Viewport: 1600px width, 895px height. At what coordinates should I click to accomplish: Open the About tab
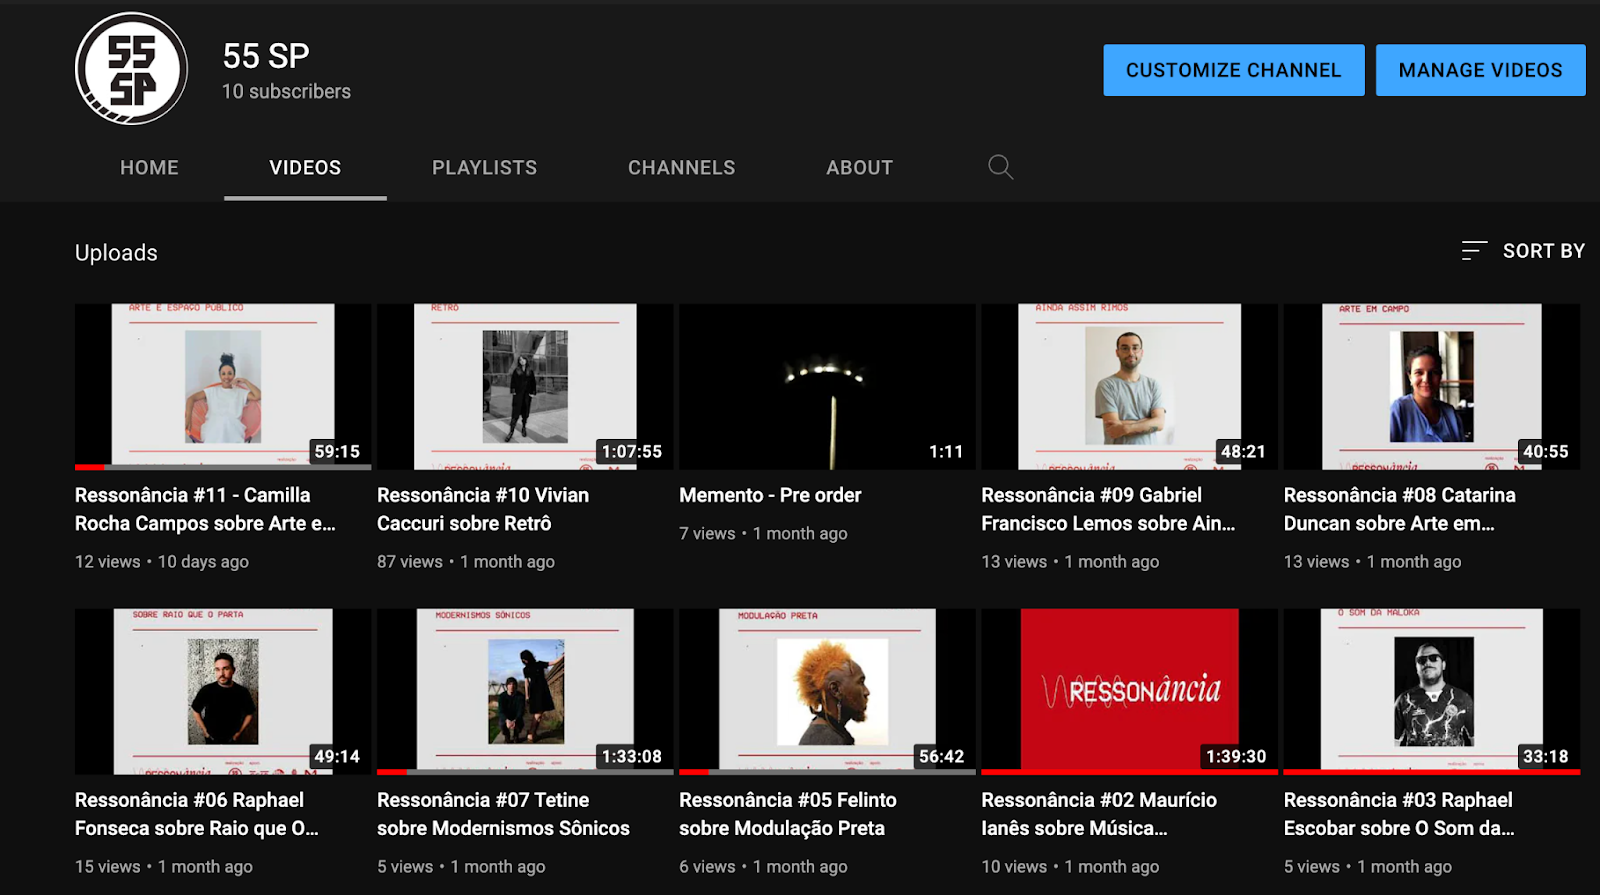point(859,168)
